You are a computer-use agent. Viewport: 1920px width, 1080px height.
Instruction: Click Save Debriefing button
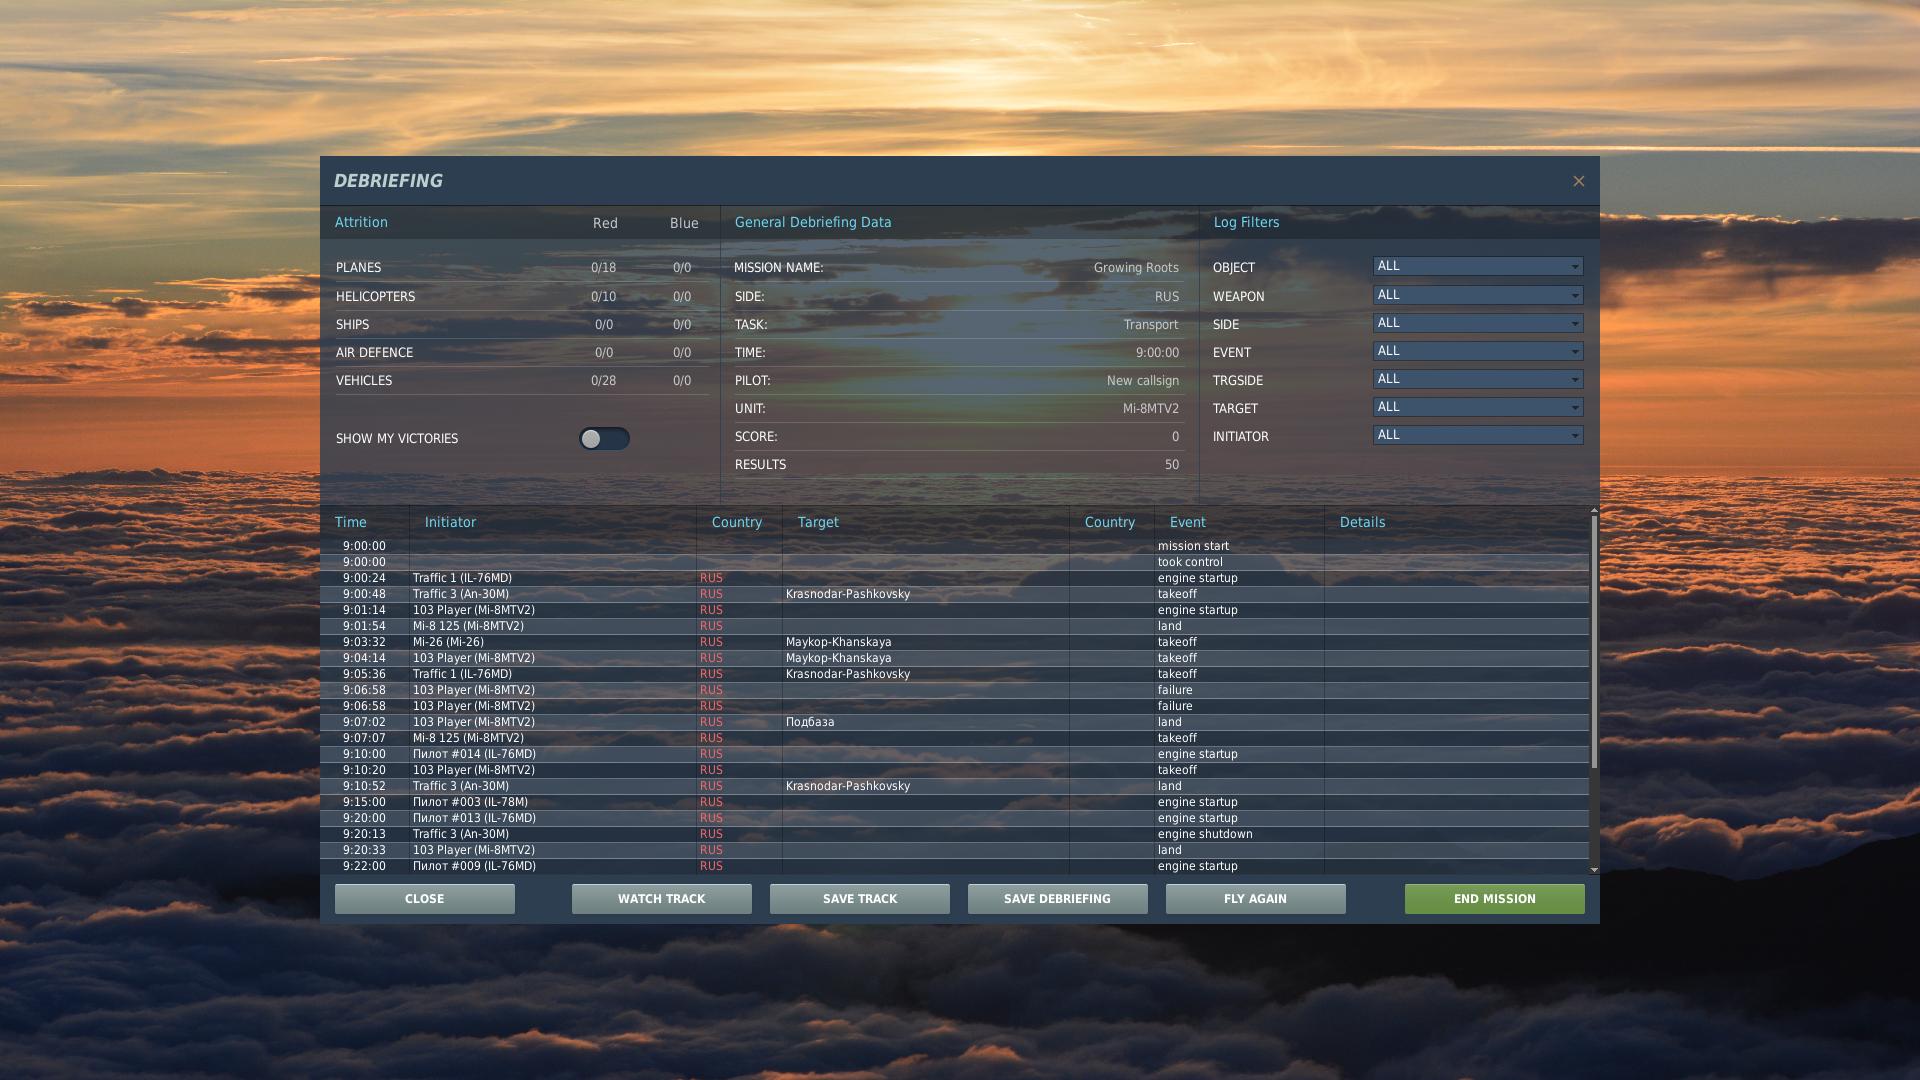[1057, 899]
